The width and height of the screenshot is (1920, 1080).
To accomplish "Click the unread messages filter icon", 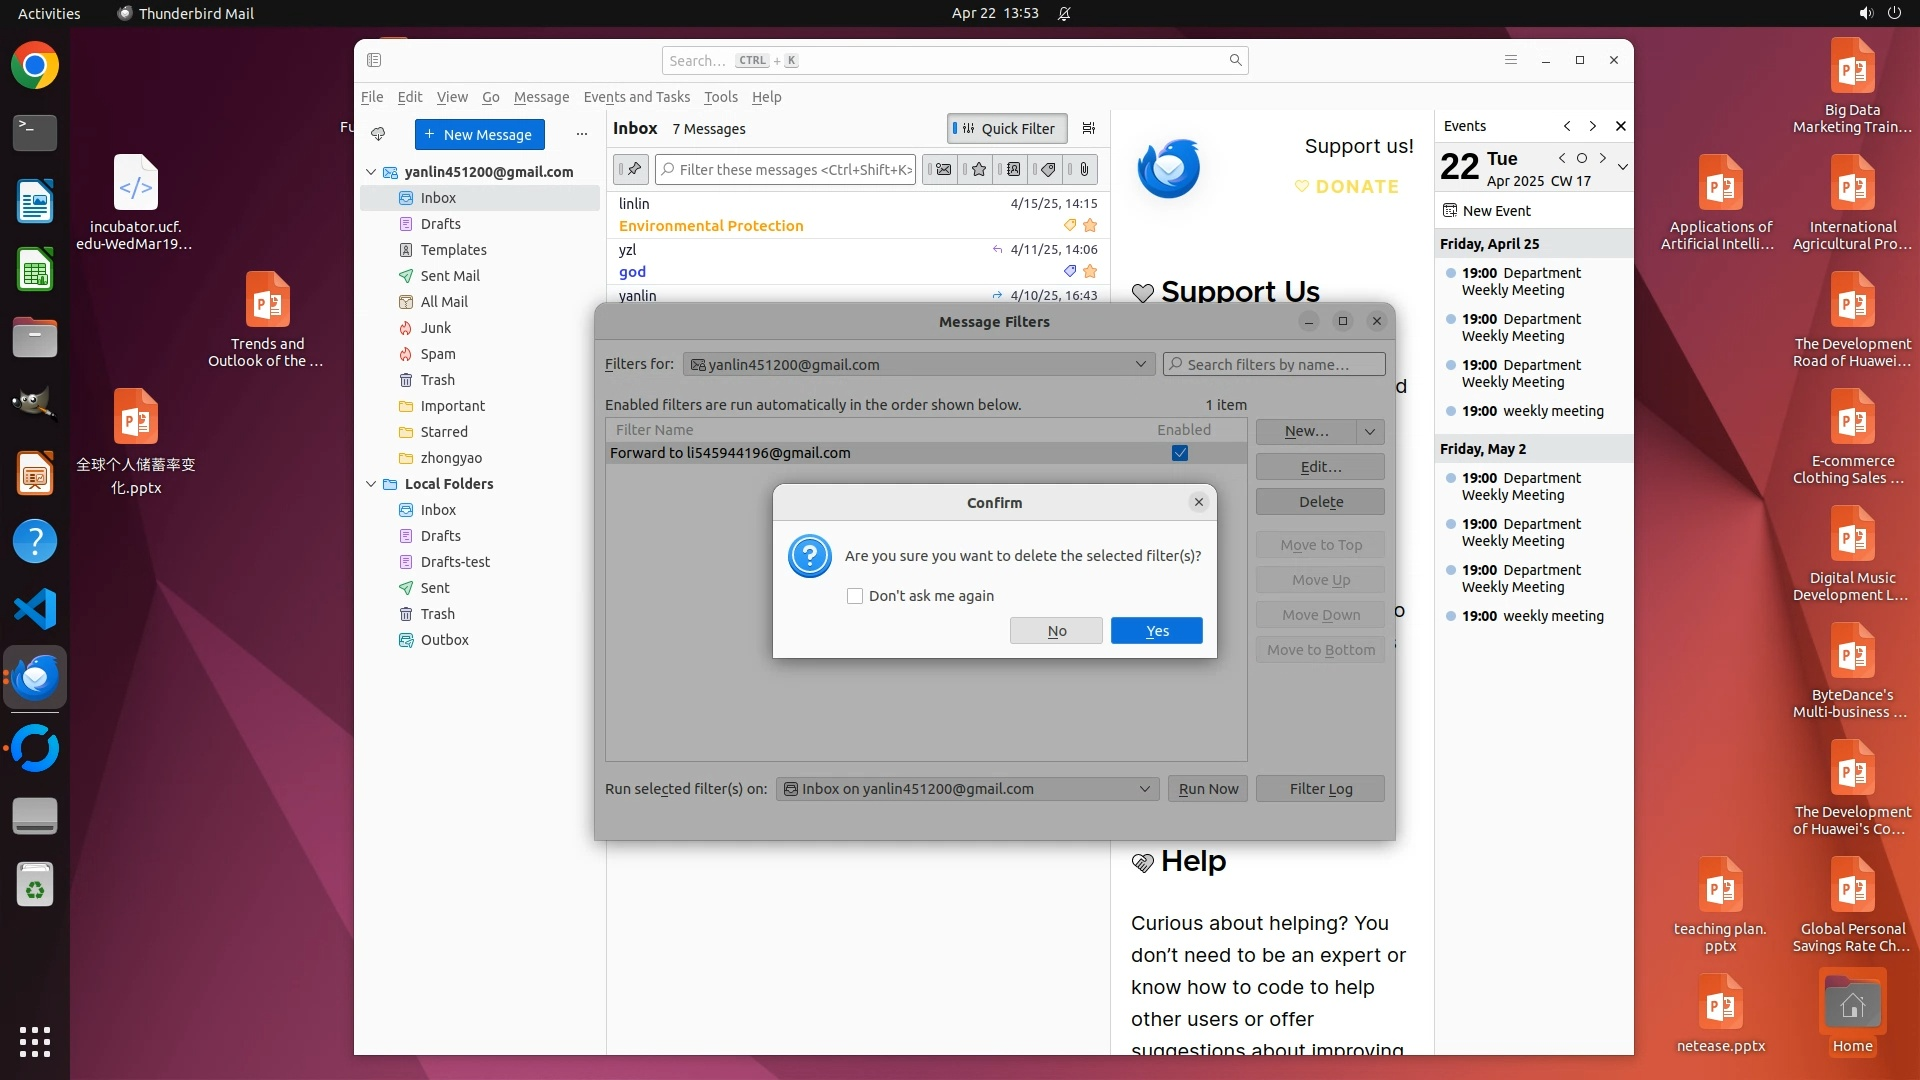I will (x=942, y=170).
